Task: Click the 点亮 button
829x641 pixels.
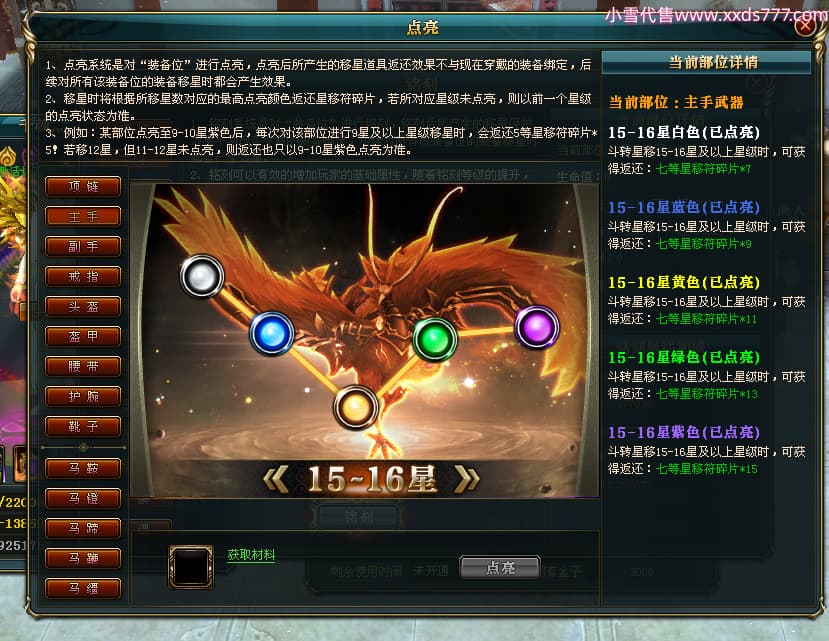Action: pos(500,567)
